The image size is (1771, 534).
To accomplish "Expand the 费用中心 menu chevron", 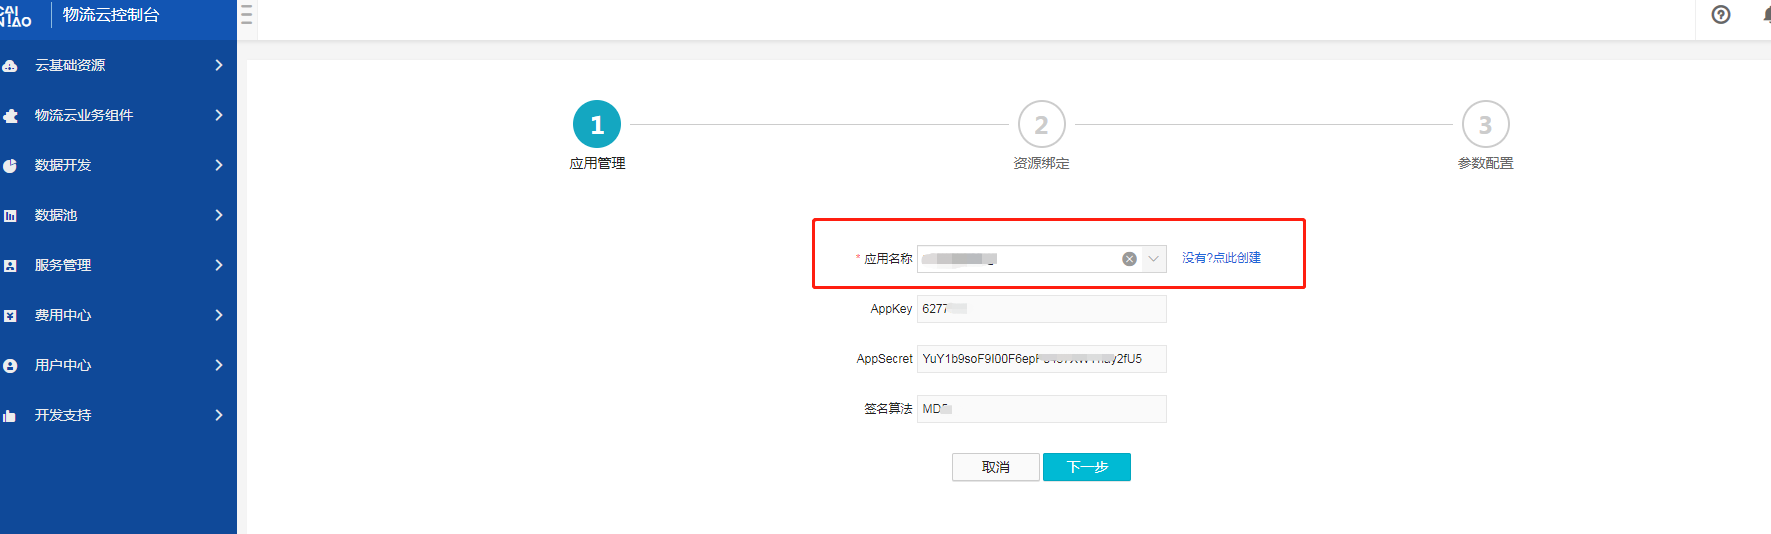I will [x=219, y=315].
